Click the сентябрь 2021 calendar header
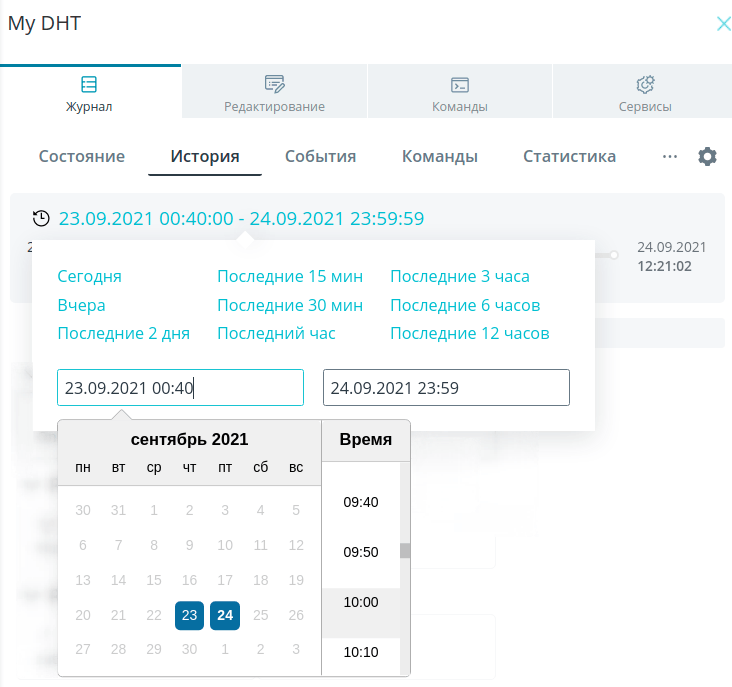Image resolution: width=732 pixels, height=687 pixels. pyautogui.click(x=190, y=439)
